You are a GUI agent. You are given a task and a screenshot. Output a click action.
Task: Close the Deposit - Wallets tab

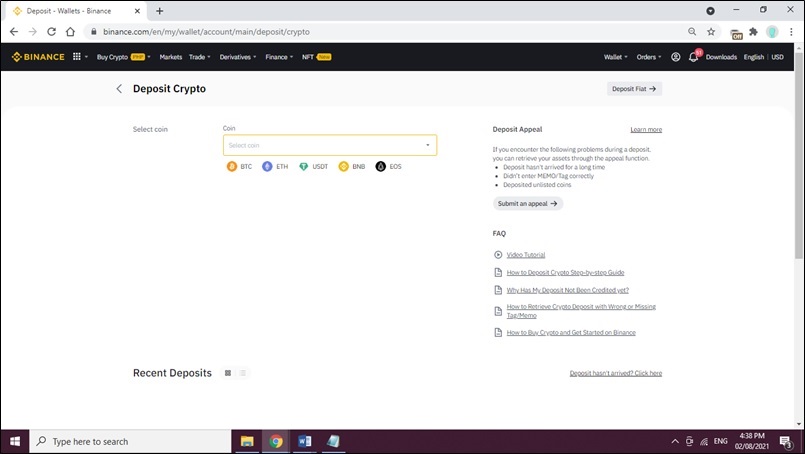coord(137,11)
